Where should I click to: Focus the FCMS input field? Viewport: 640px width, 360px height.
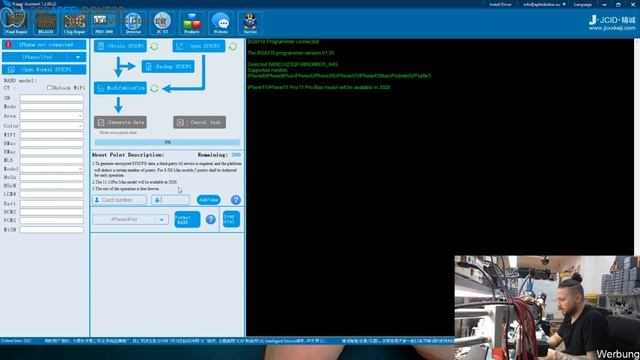[51, 220]
